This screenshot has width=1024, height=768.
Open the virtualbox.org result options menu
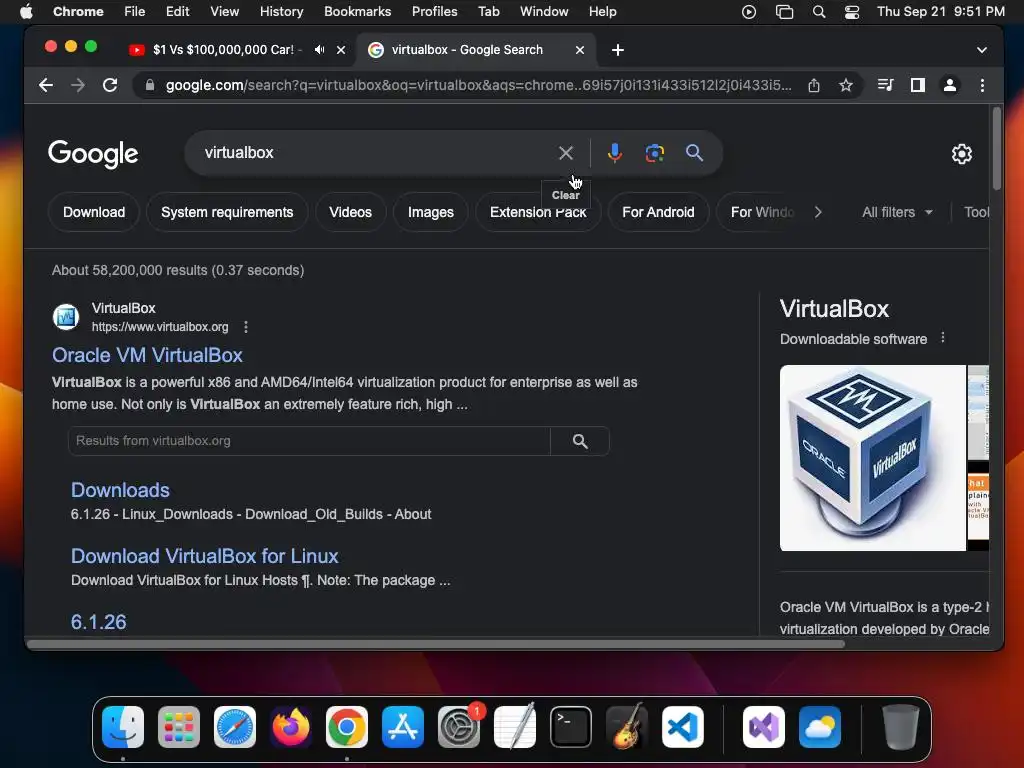tap(246, 327)
